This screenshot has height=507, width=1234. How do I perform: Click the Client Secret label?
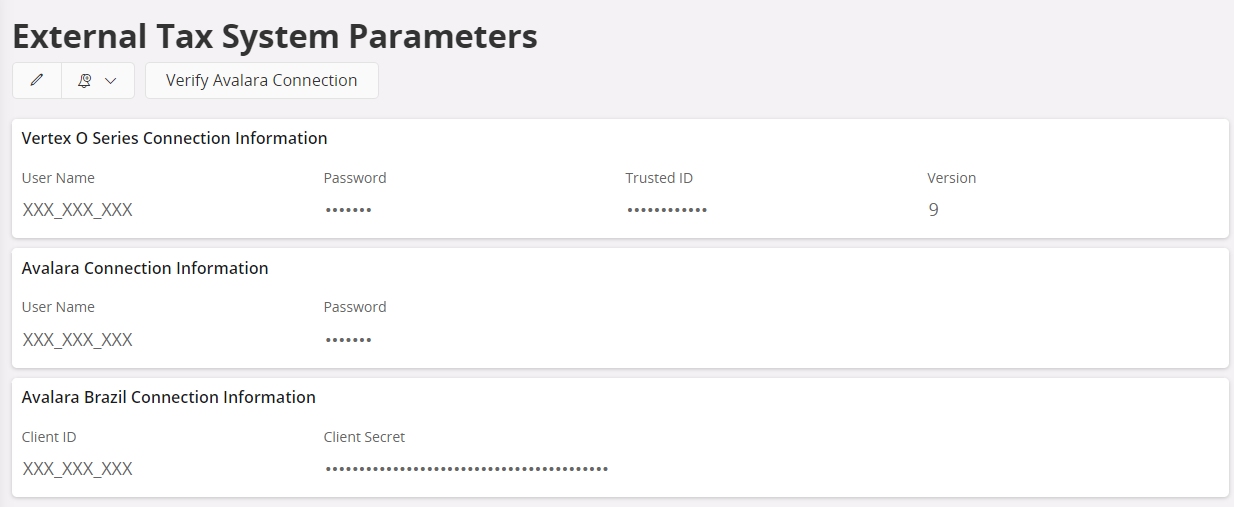pyautogui.click(x=364, y=437)
